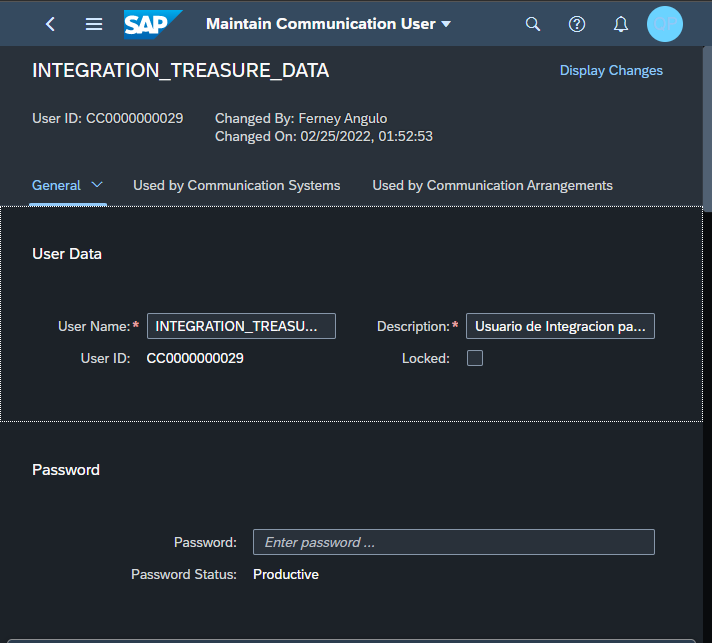Open the help question mark icon
This screenshot has width=712, height=643.
coord(577,24)
